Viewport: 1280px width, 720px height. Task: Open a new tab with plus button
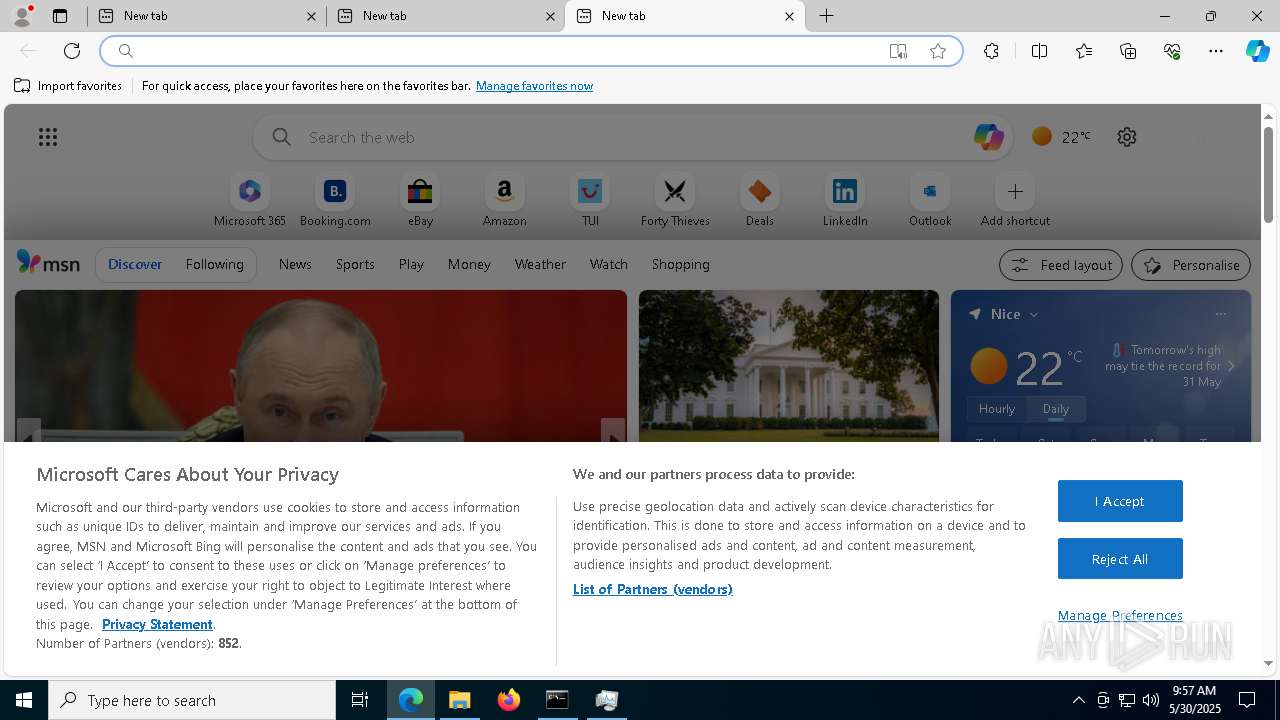click(827, 16)
